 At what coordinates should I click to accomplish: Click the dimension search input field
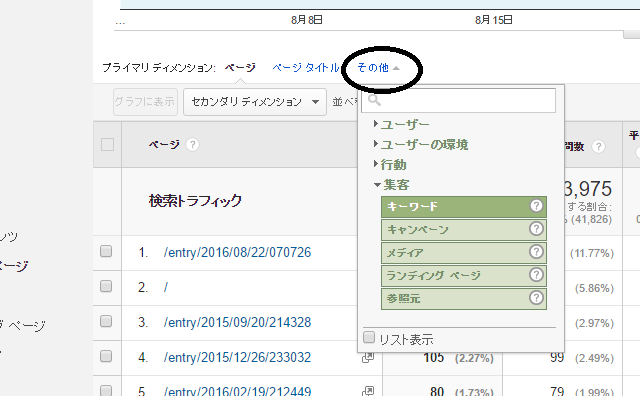pyautogui.click(x=458, y=100)
